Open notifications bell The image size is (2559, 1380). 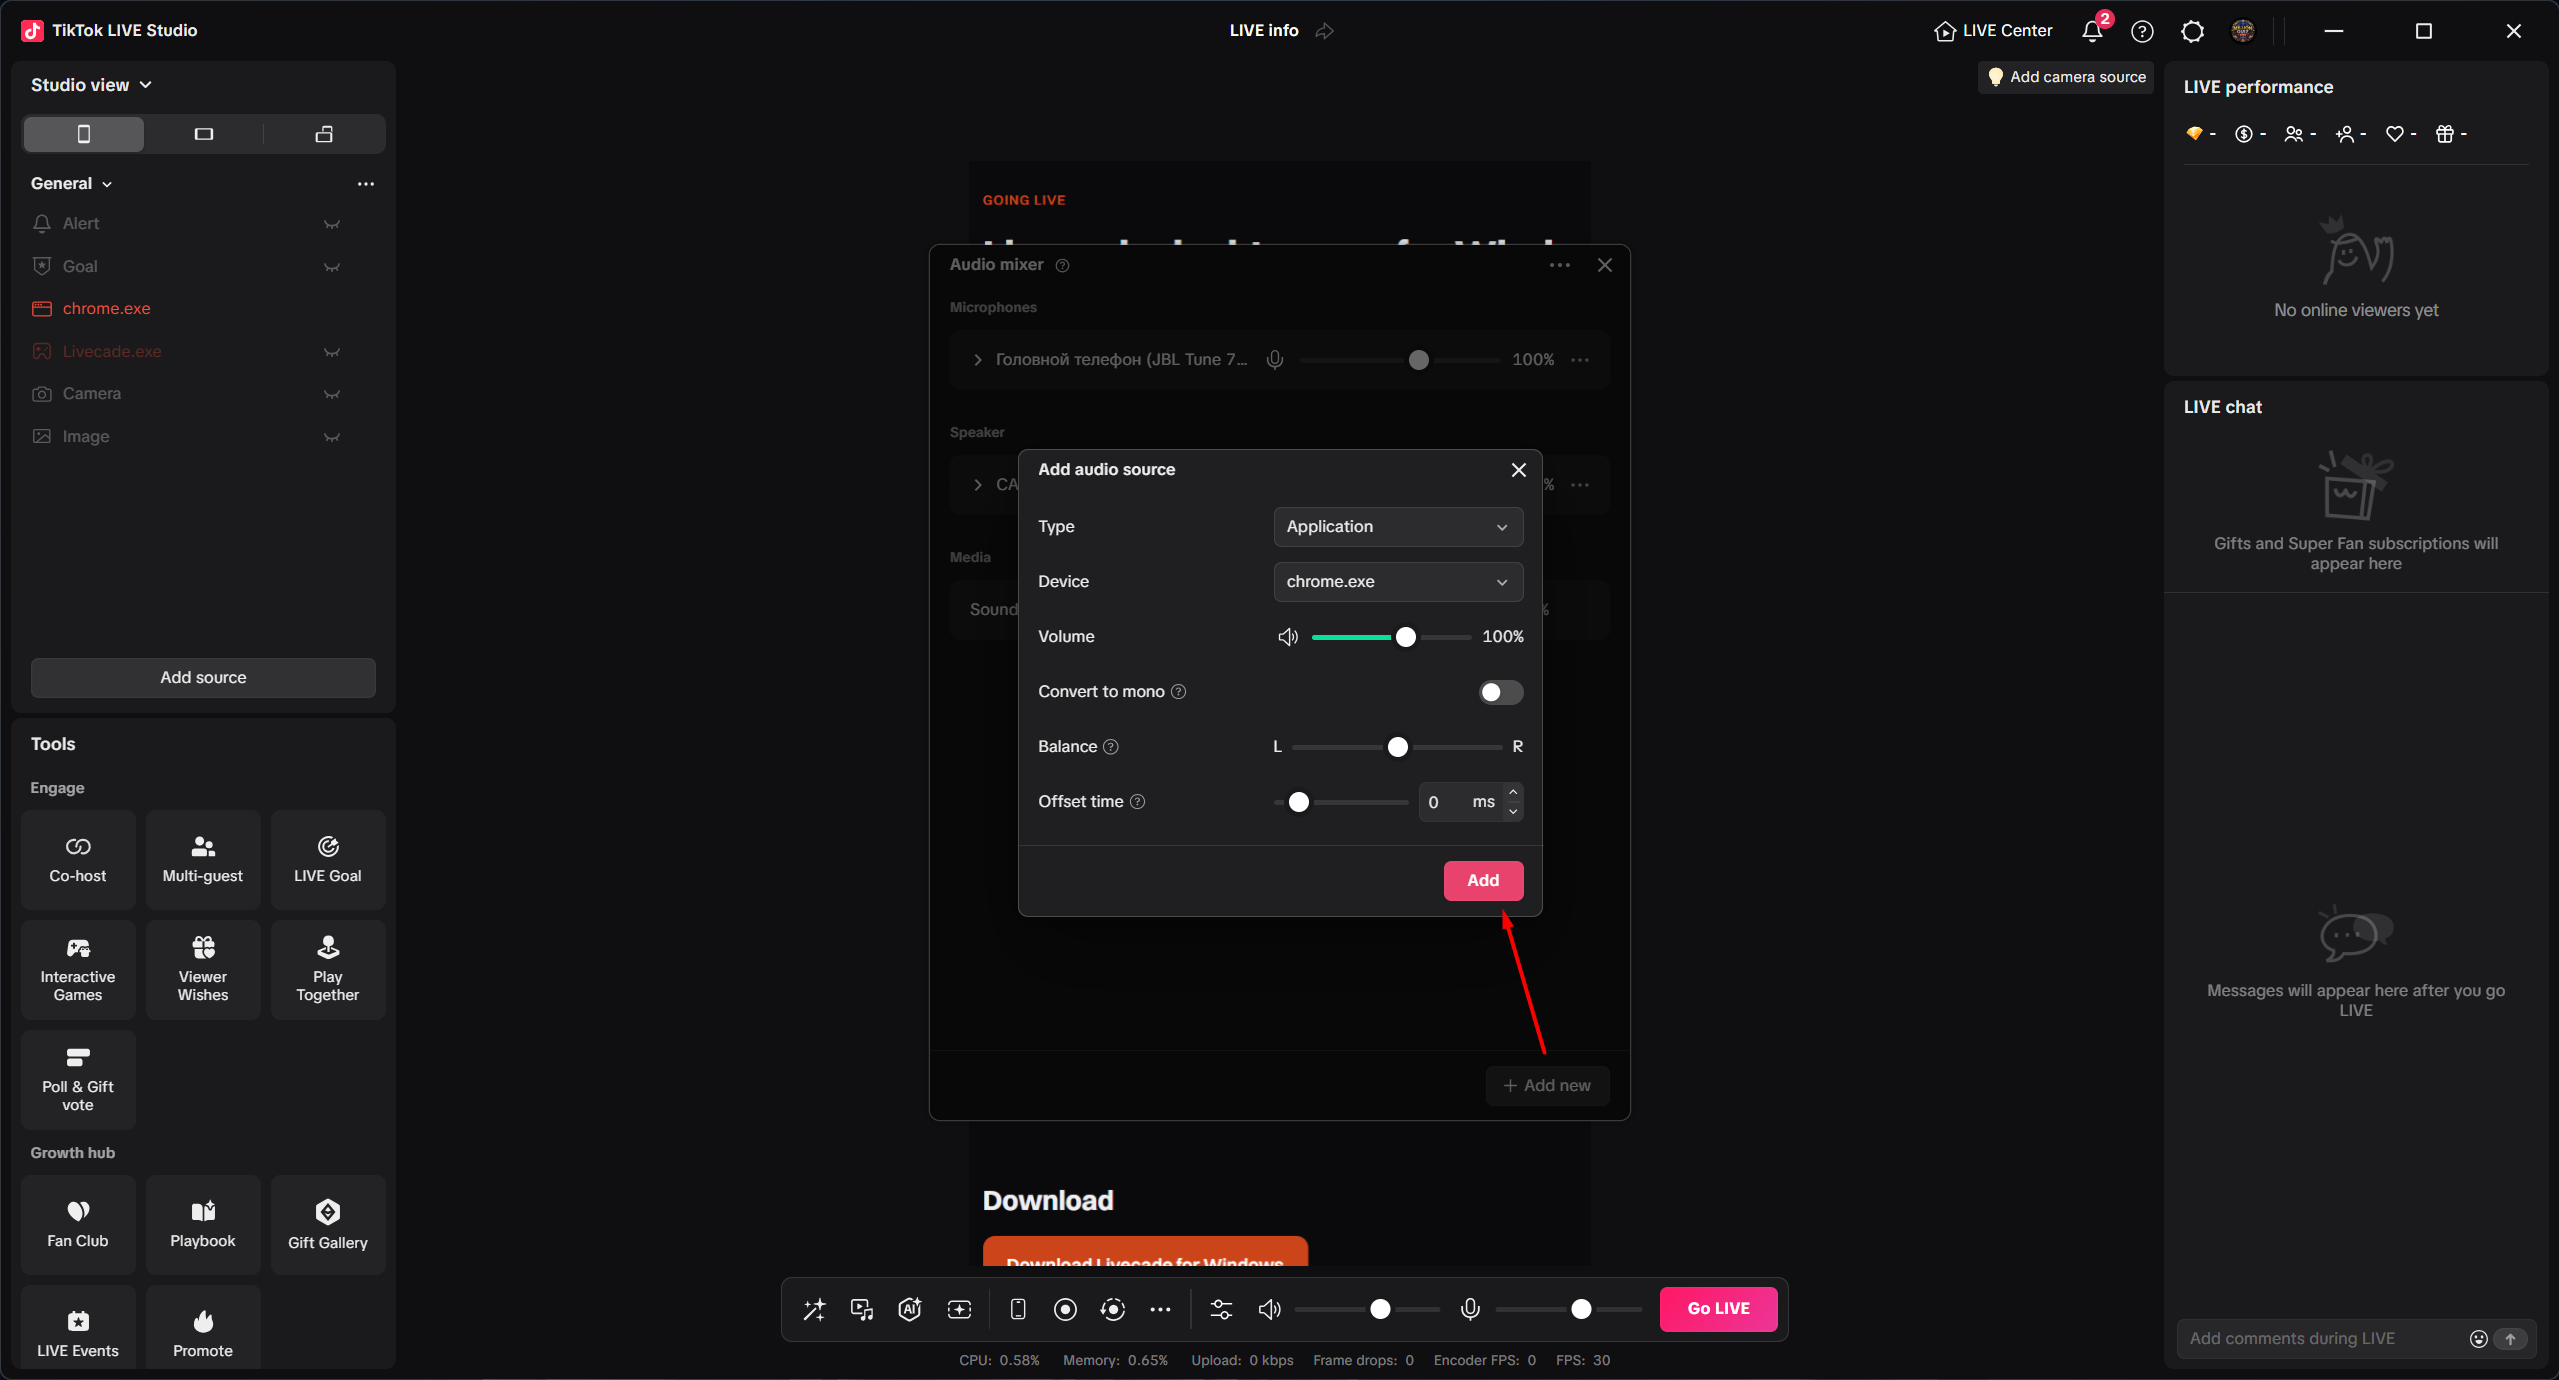click(x=2092, y=31)
